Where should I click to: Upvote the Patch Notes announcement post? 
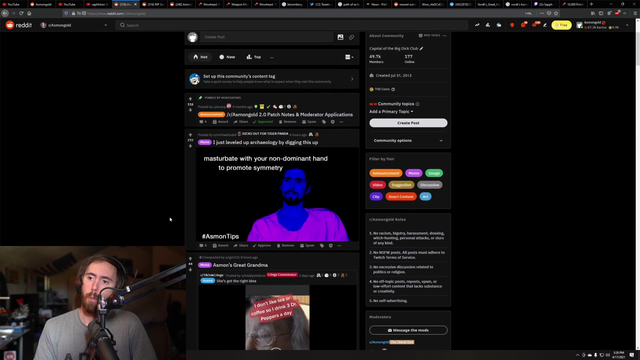point(190,99)
